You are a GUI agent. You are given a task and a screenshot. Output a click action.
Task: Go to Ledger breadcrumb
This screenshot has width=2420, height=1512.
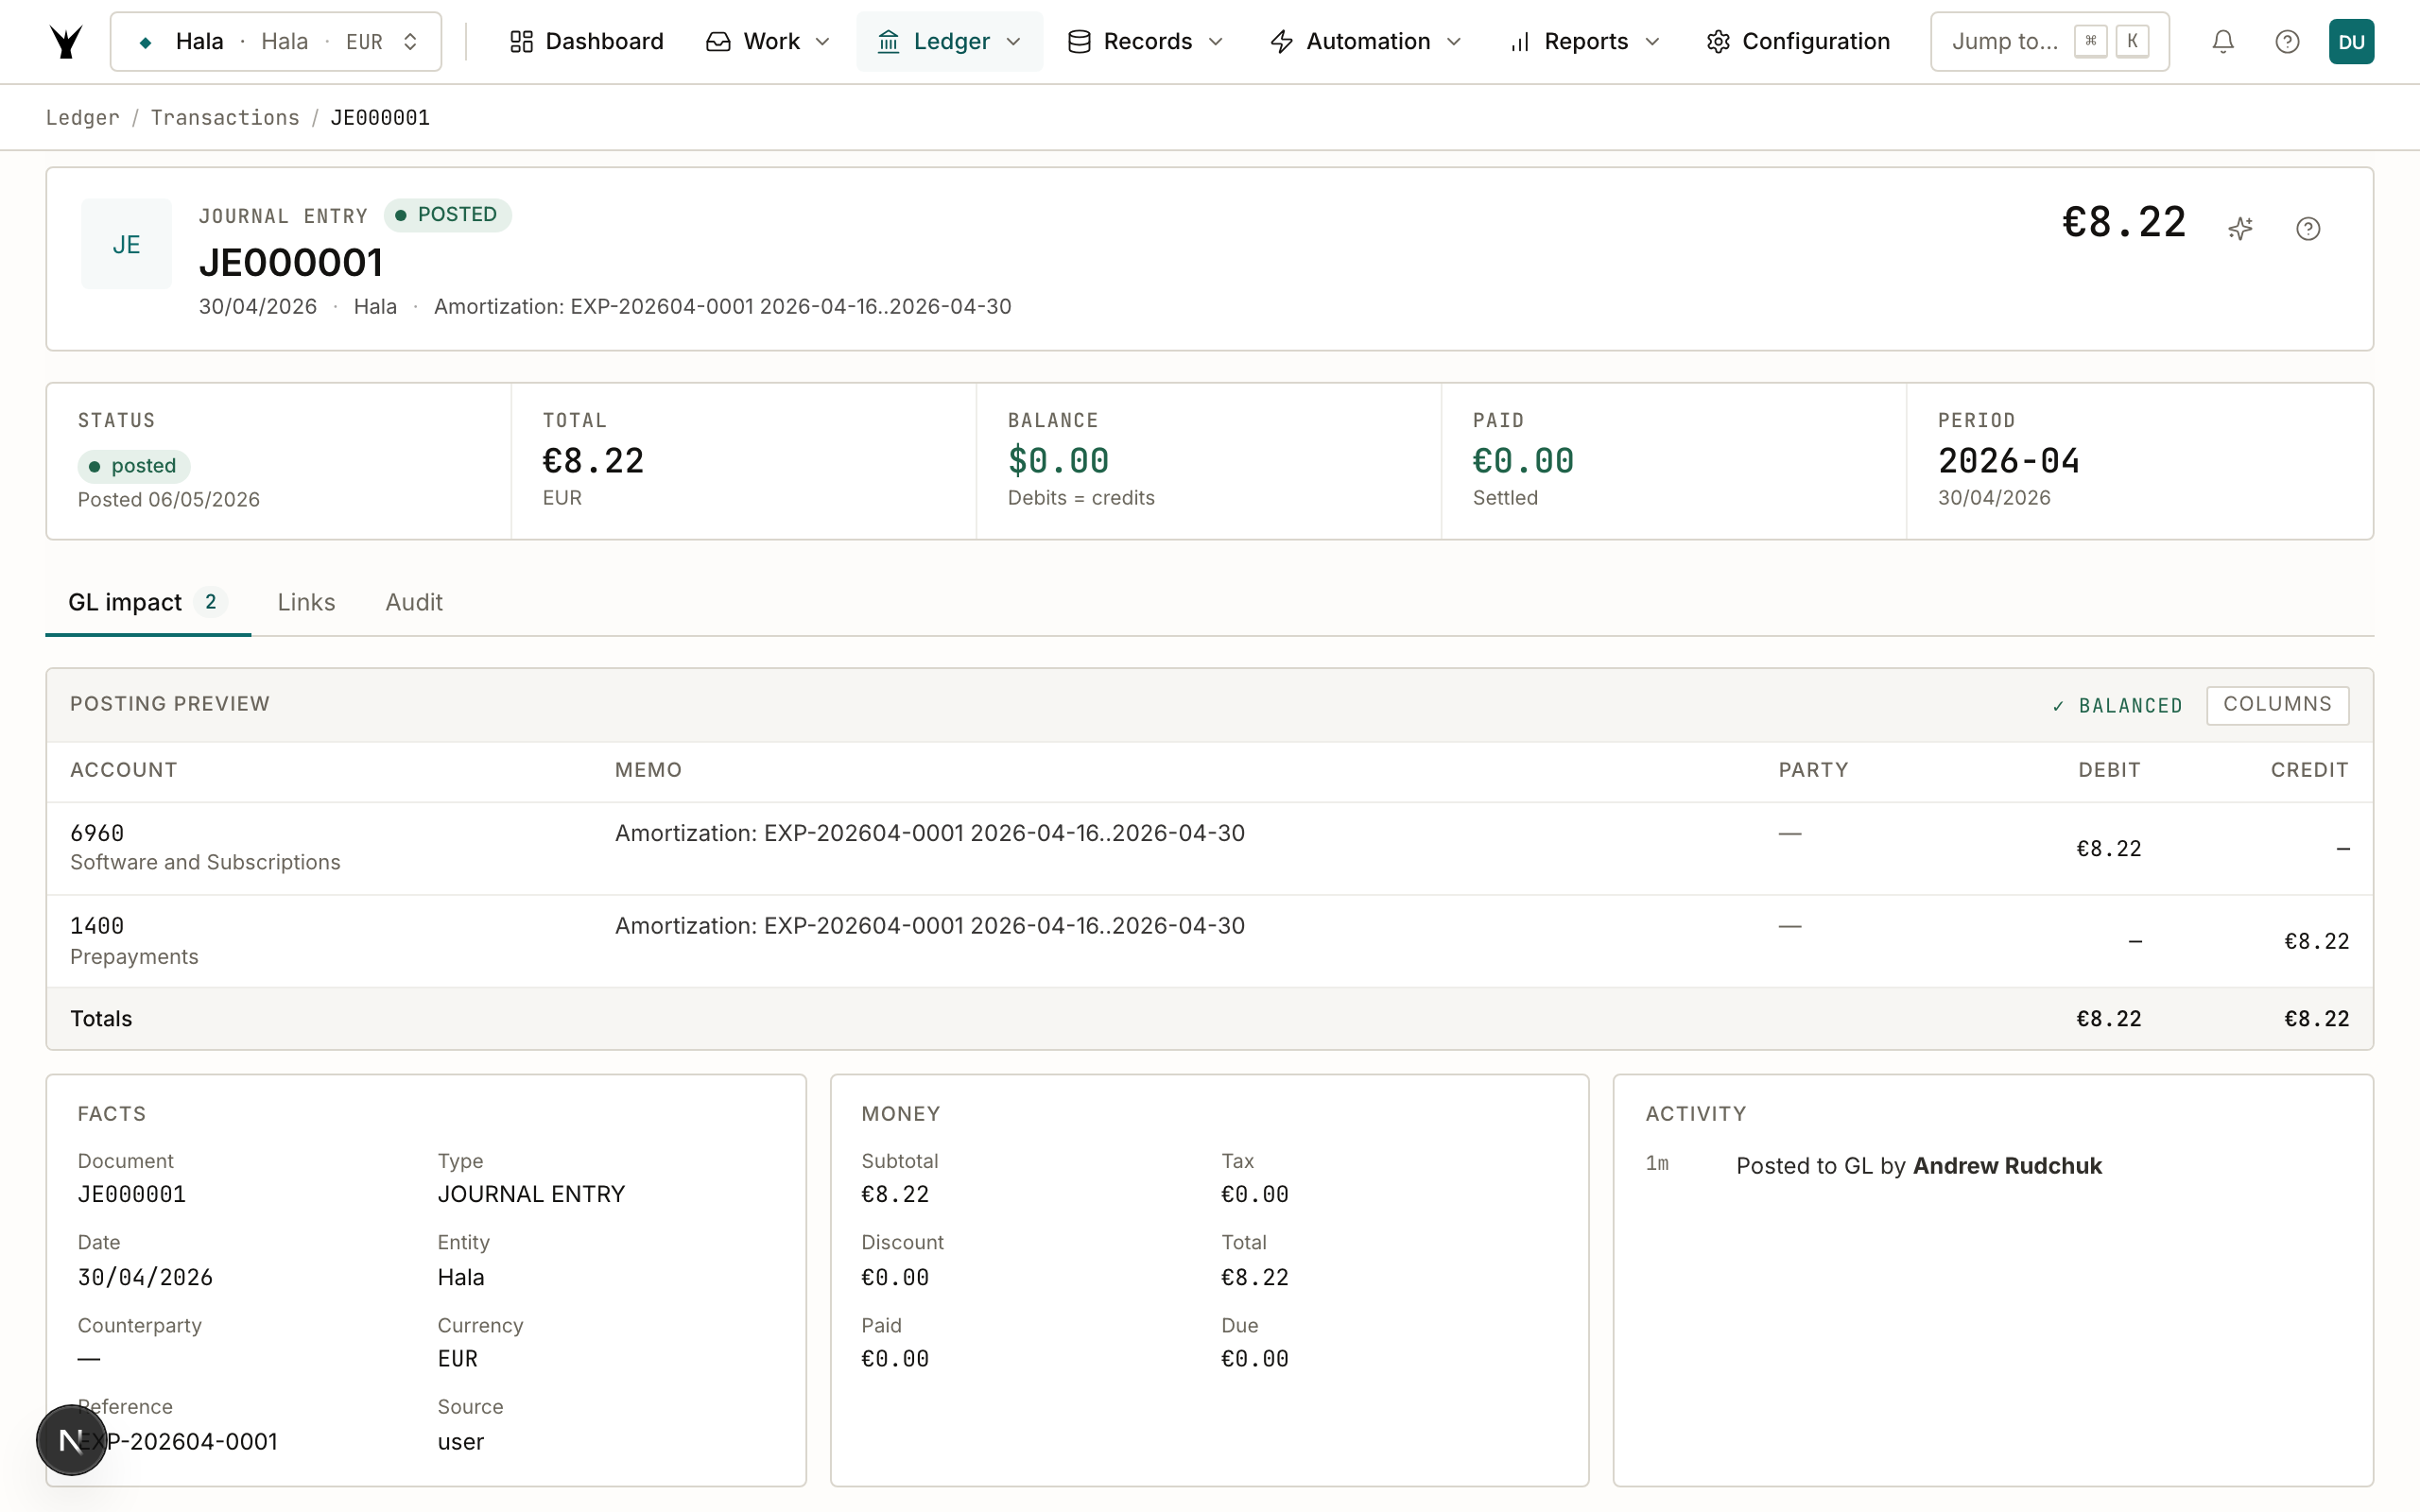82,117
